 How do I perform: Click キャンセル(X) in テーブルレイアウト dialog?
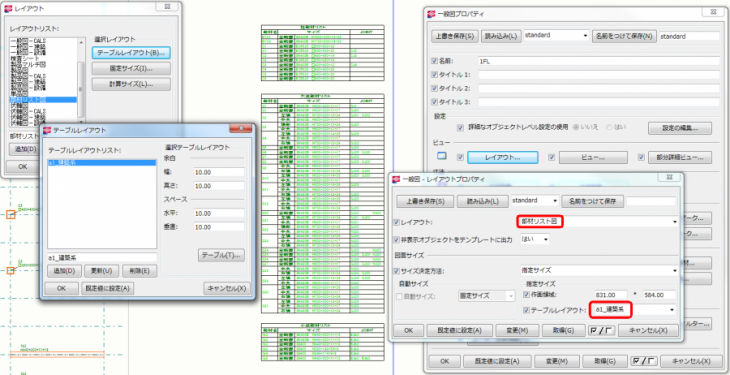point(227,288)
